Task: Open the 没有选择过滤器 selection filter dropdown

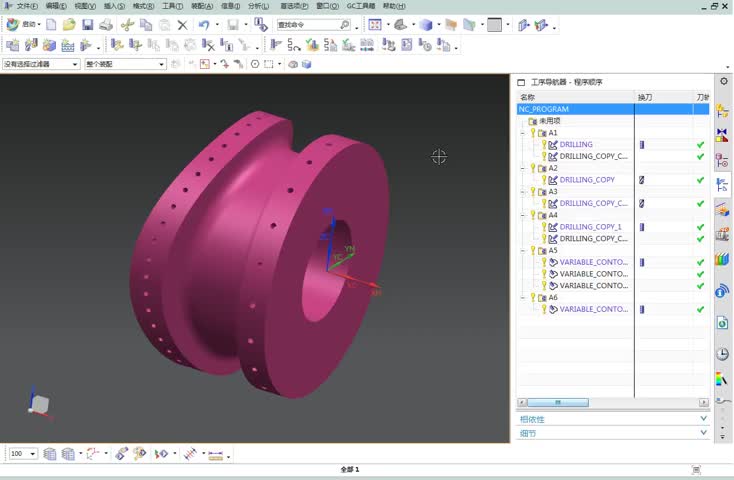Action: pyautogui.click(x=41, y=64)
